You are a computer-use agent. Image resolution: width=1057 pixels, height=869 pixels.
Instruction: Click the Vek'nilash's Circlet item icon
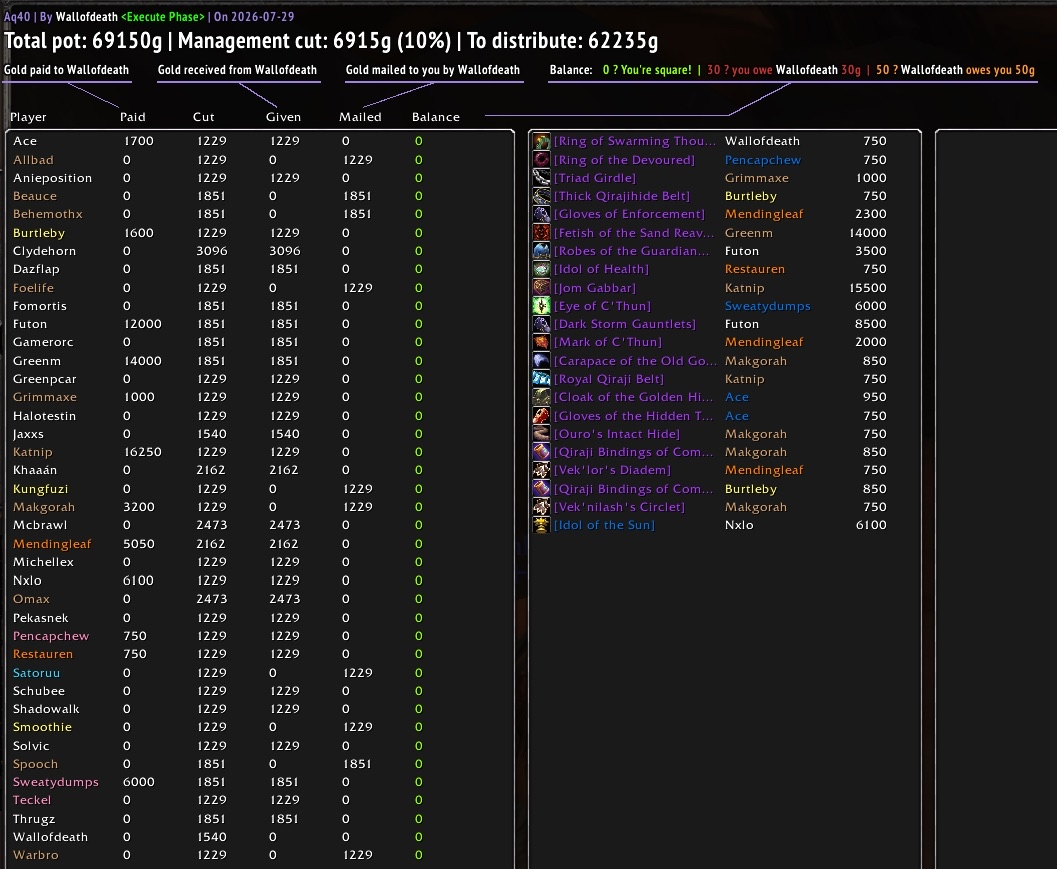(541, 507)
